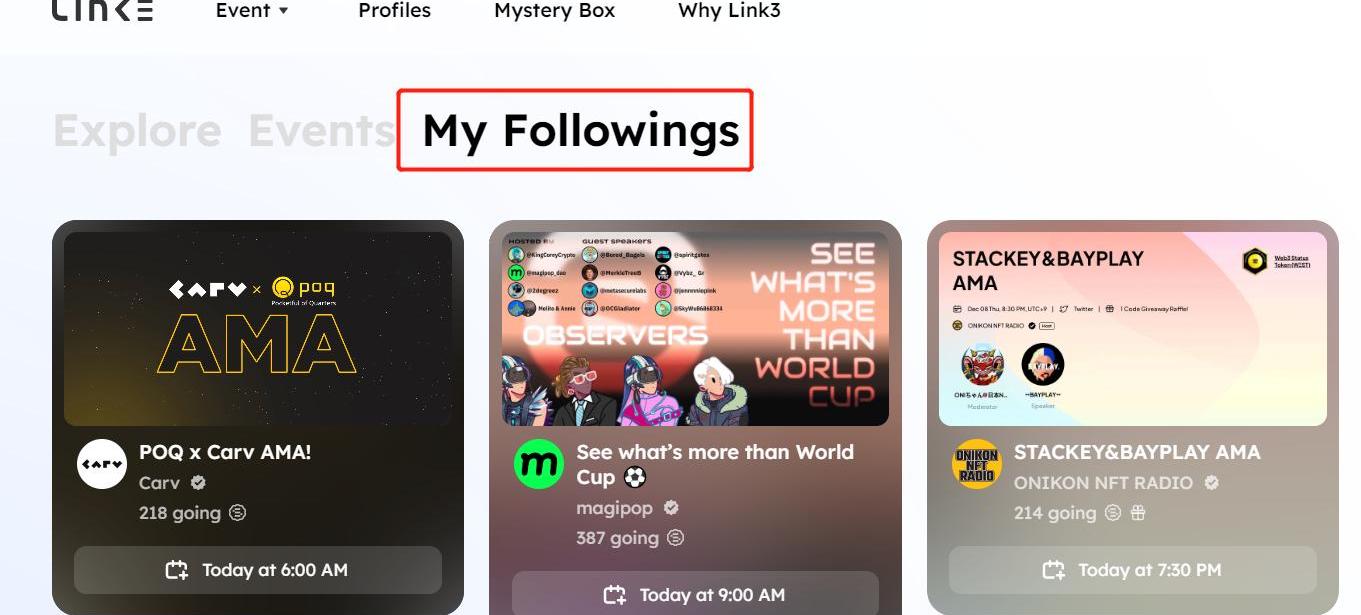Screen dimensions: 1361x615
Task: Open the POQ x Carv AMA banner image
Action: (x=258, y=329)
